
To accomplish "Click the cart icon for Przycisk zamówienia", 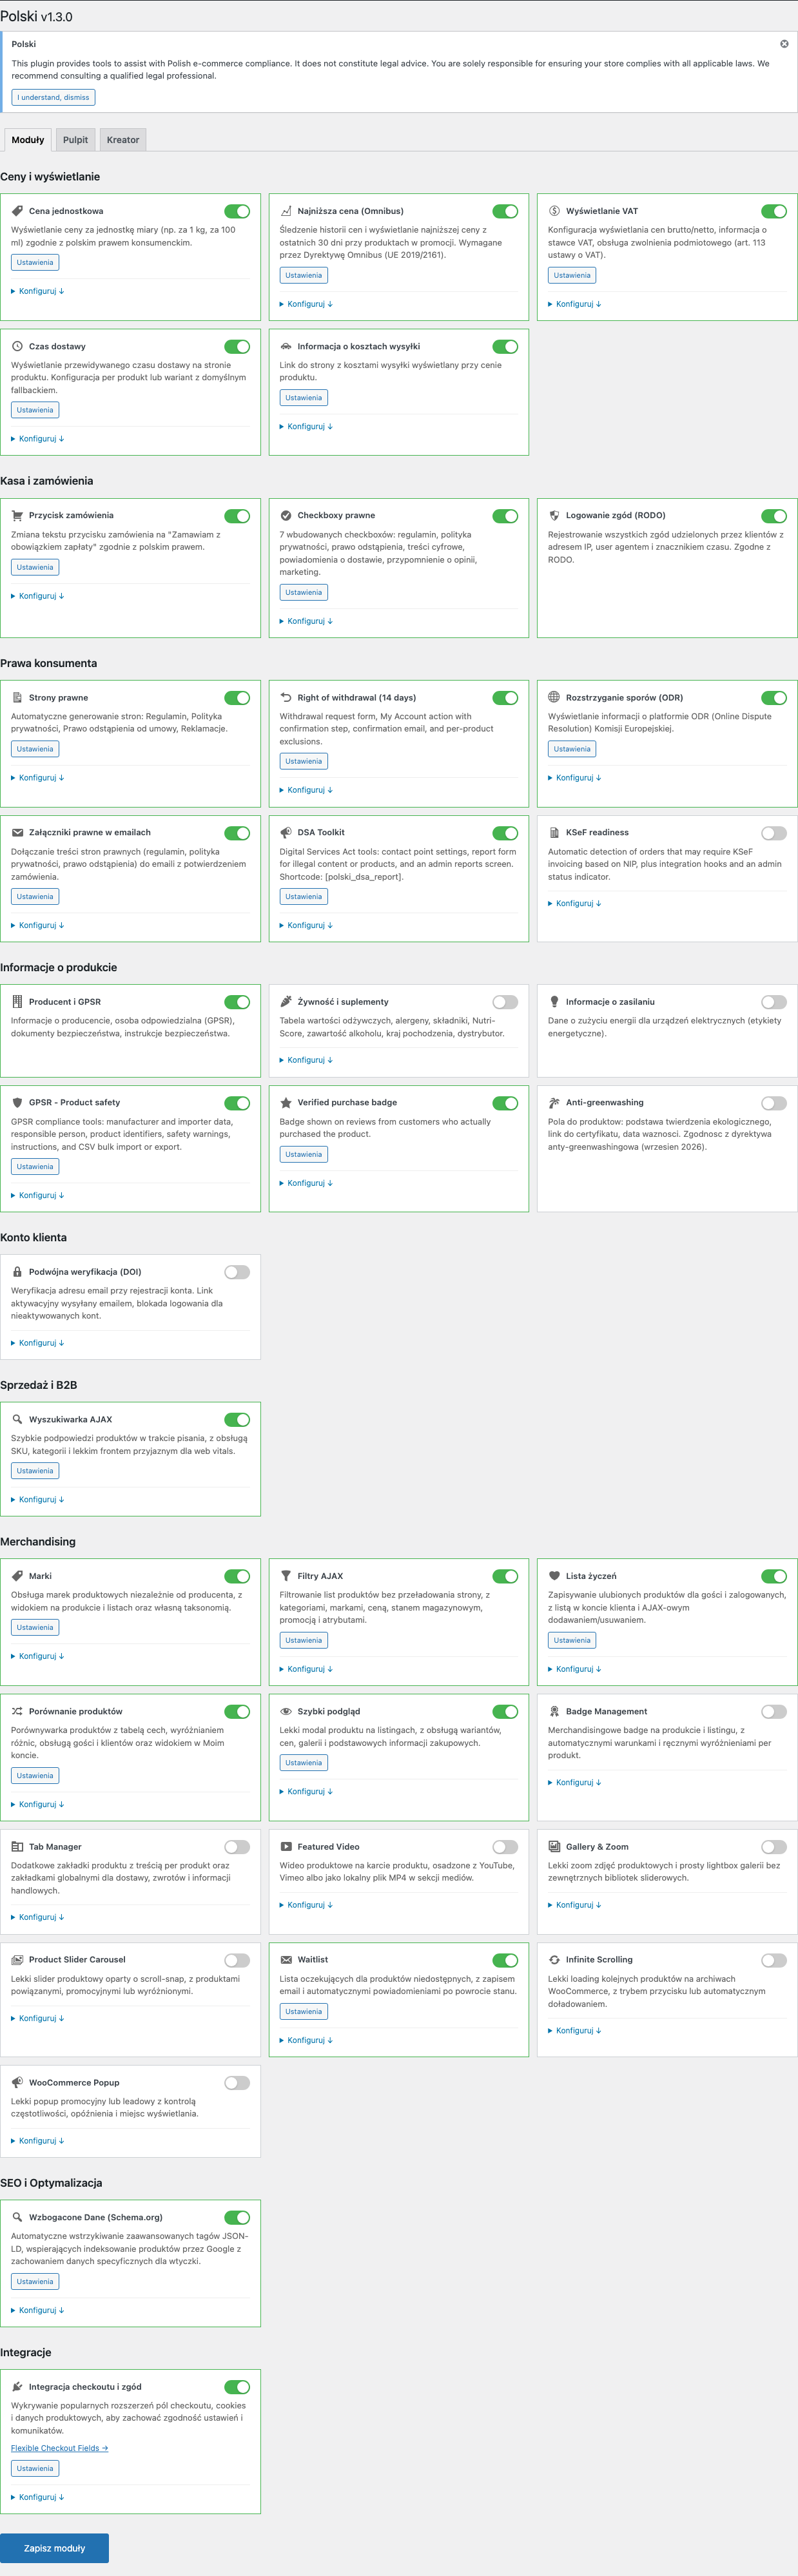I will pyautogui.click(x=17, y=516).
